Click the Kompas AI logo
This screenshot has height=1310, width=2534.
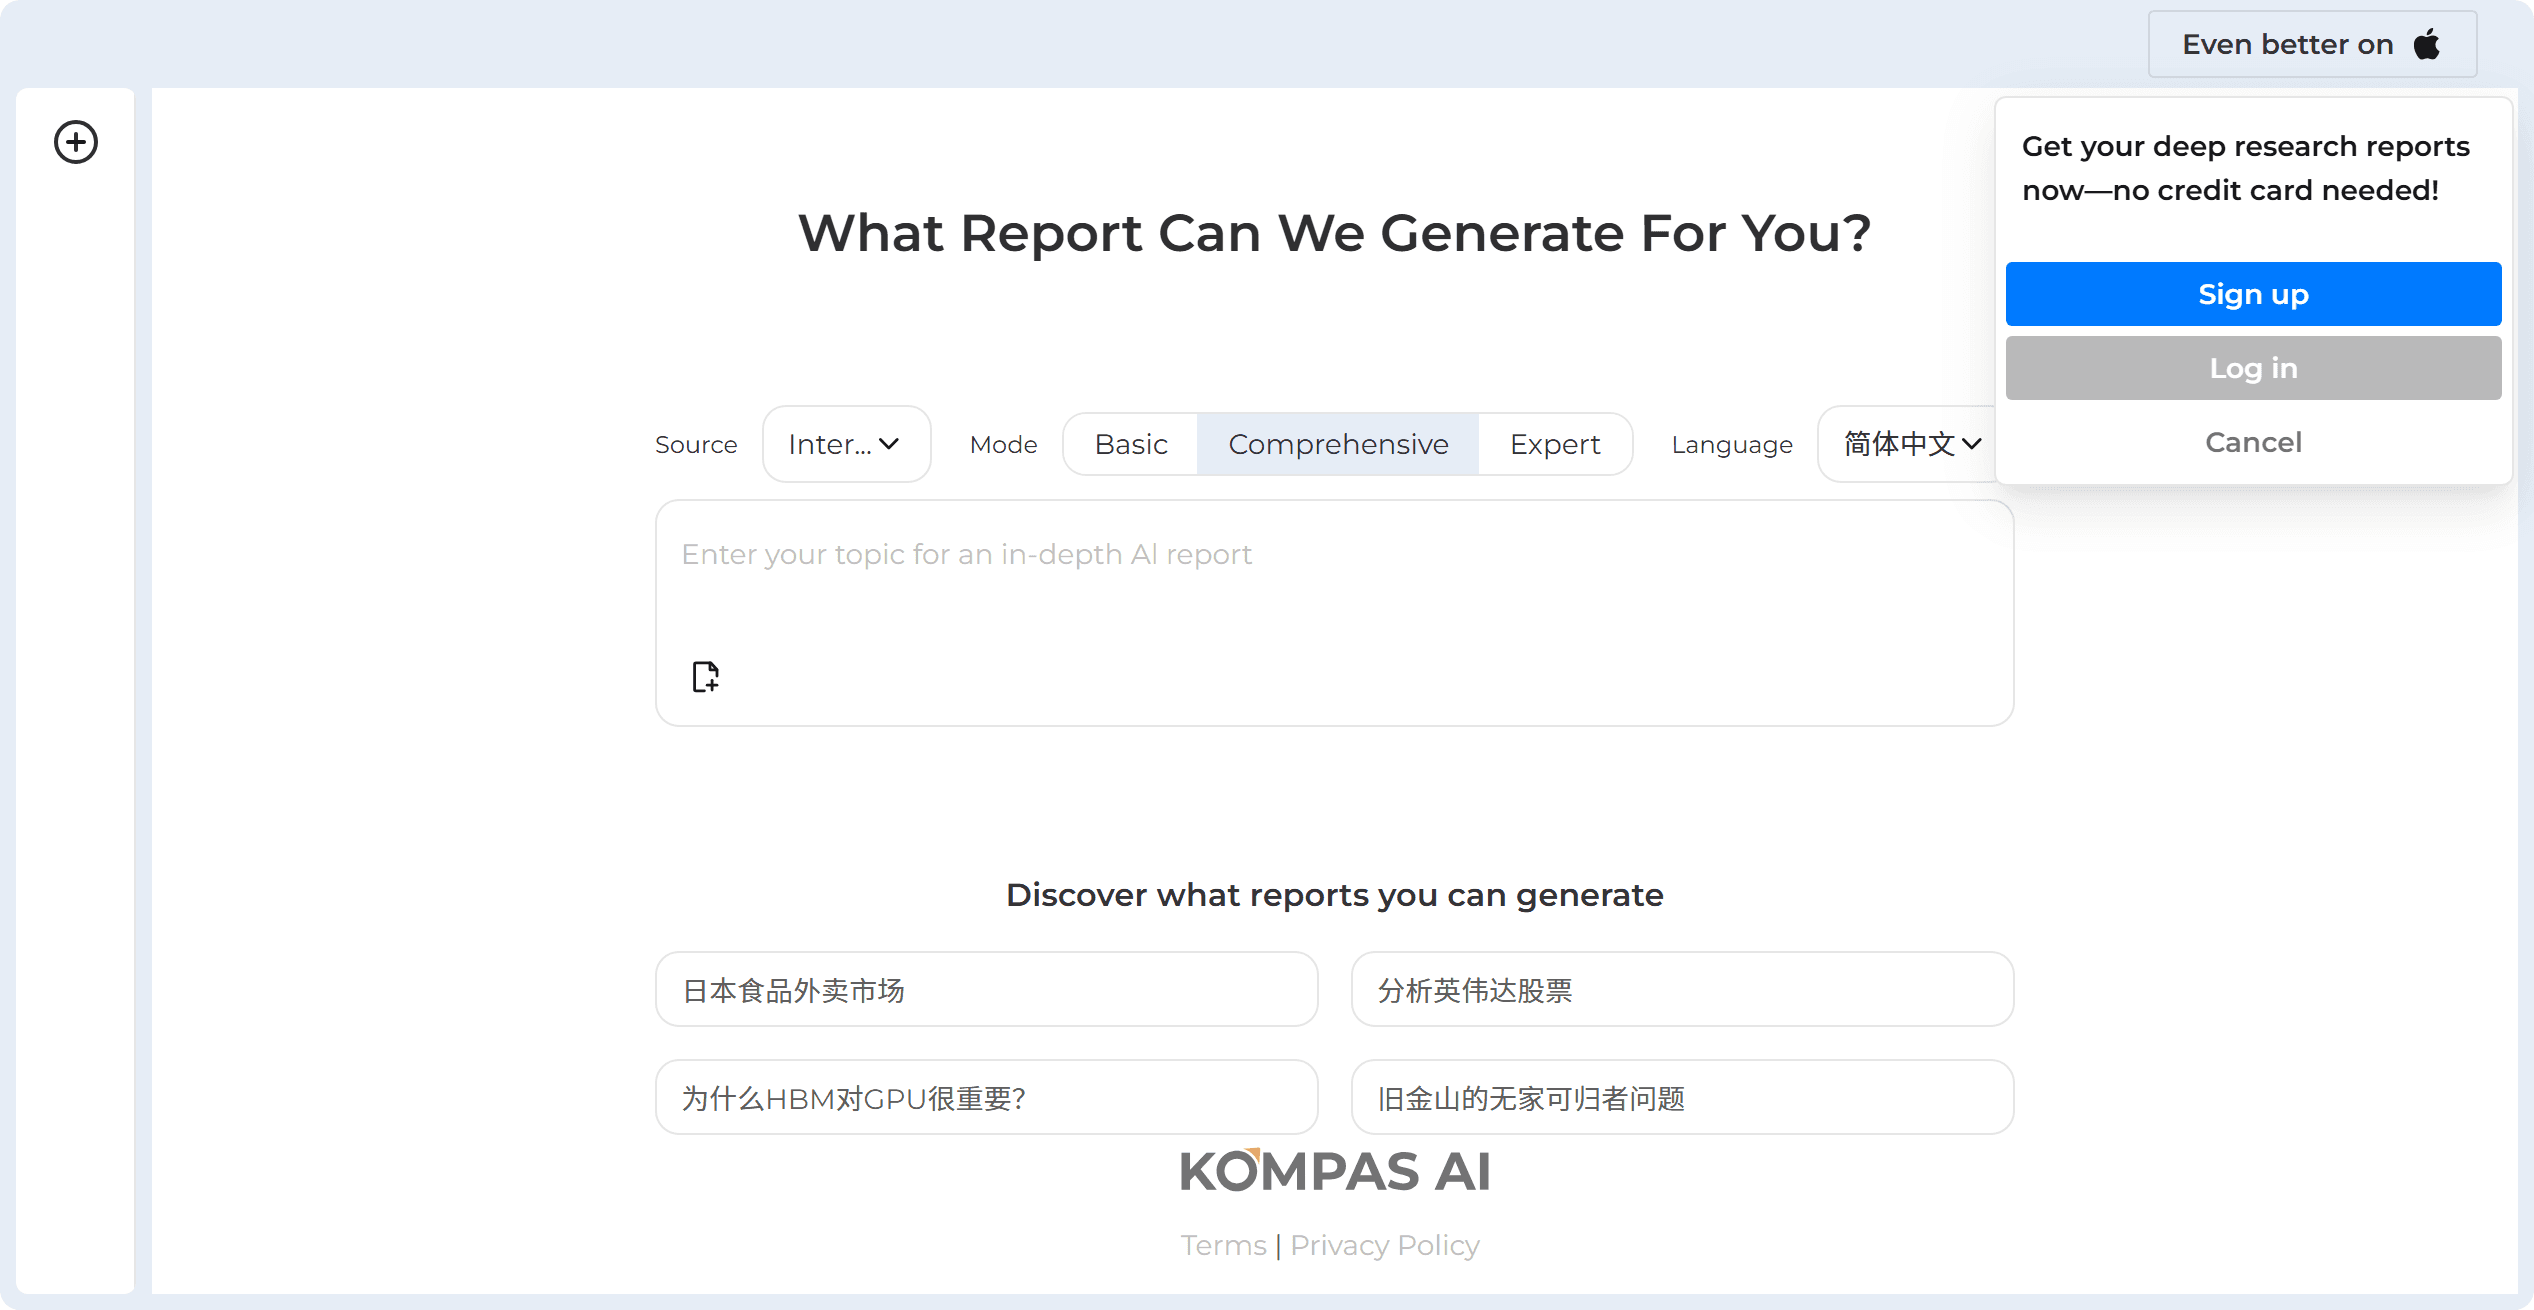pos(1334,1171)
